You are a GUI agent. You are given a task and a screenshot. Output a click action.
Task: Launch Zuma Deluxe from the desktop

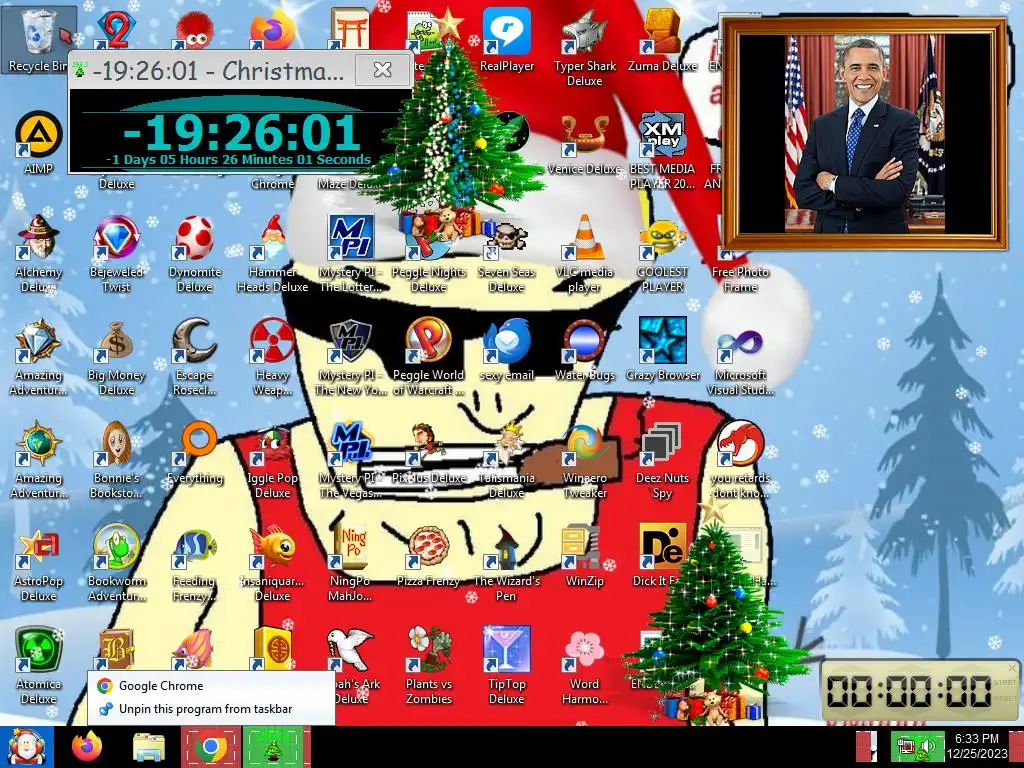pyautogui.click(x=662, y=39)
